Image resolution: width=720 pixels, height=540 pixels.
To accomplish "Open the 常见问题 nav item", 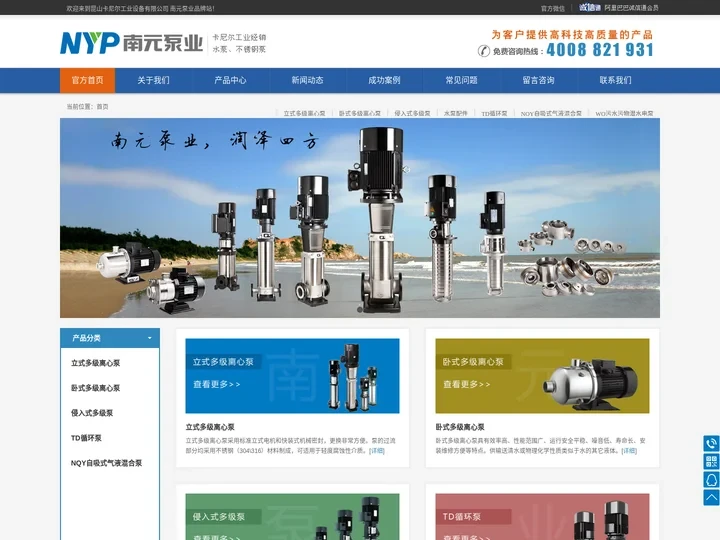I will (461, 80).
